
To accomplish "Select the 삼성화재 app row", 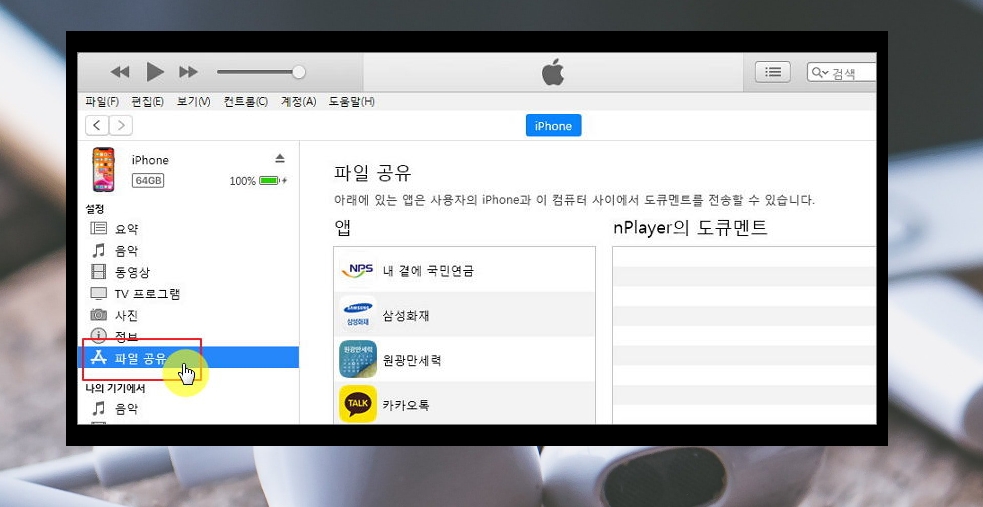I will coord(465,315).
